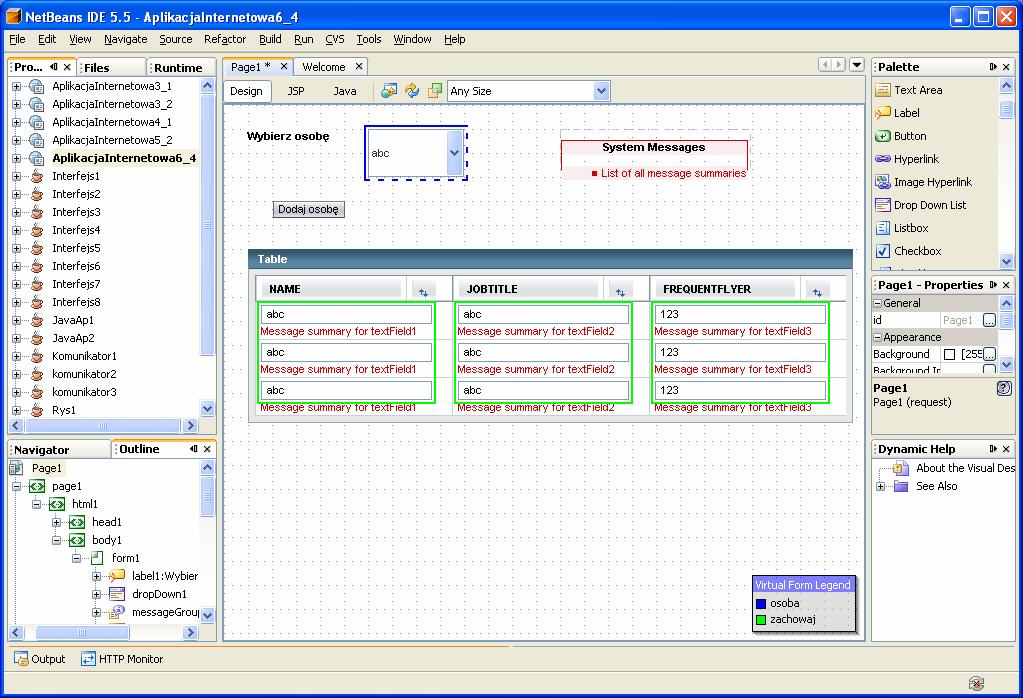Click the sort icon in JOBTITLE column
The image size is (1023, 698).
620,292
